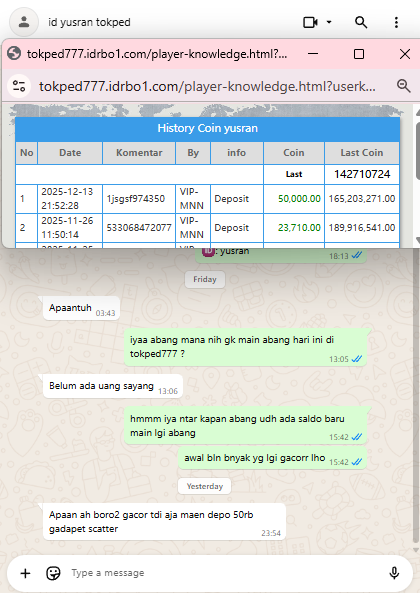
Task: Click message hmmm iya ntar kapan abang
Action: point(245,425)
